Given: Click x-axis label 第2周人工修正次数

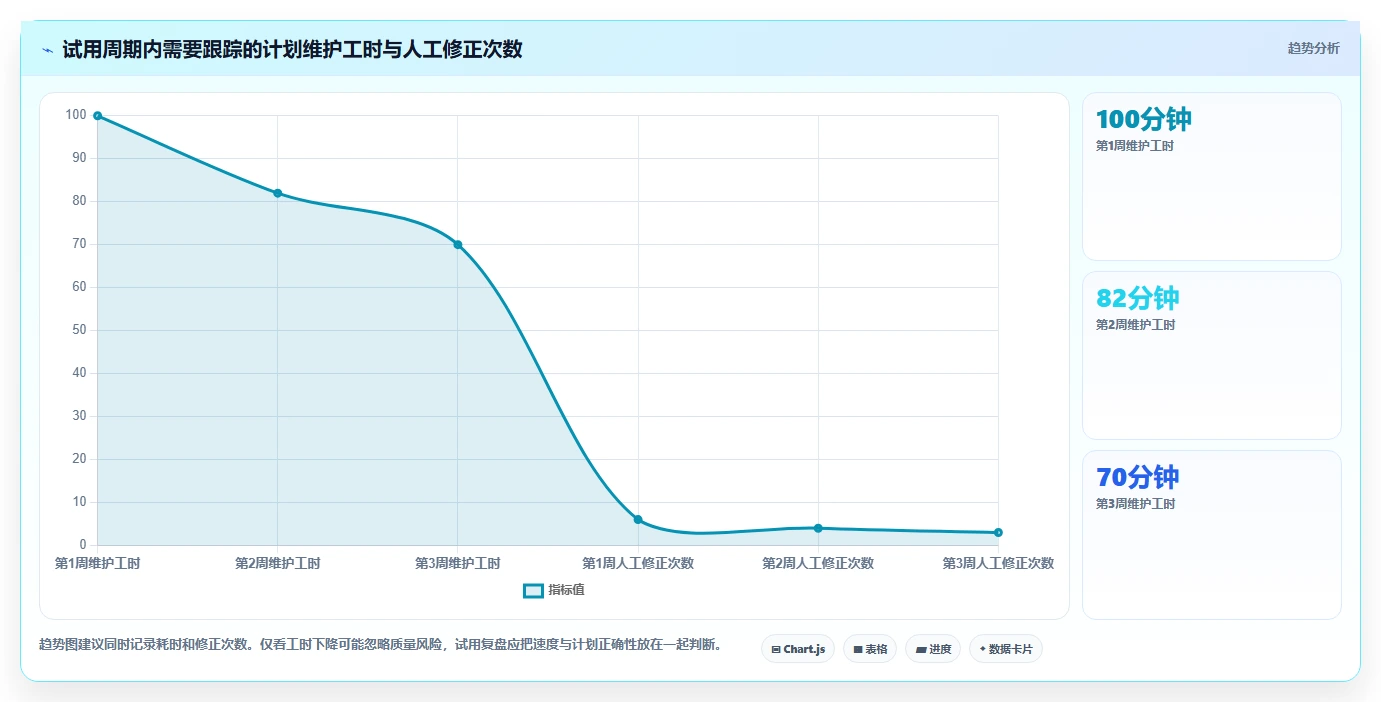Looking at the screenshot, I should click(818, 564).
